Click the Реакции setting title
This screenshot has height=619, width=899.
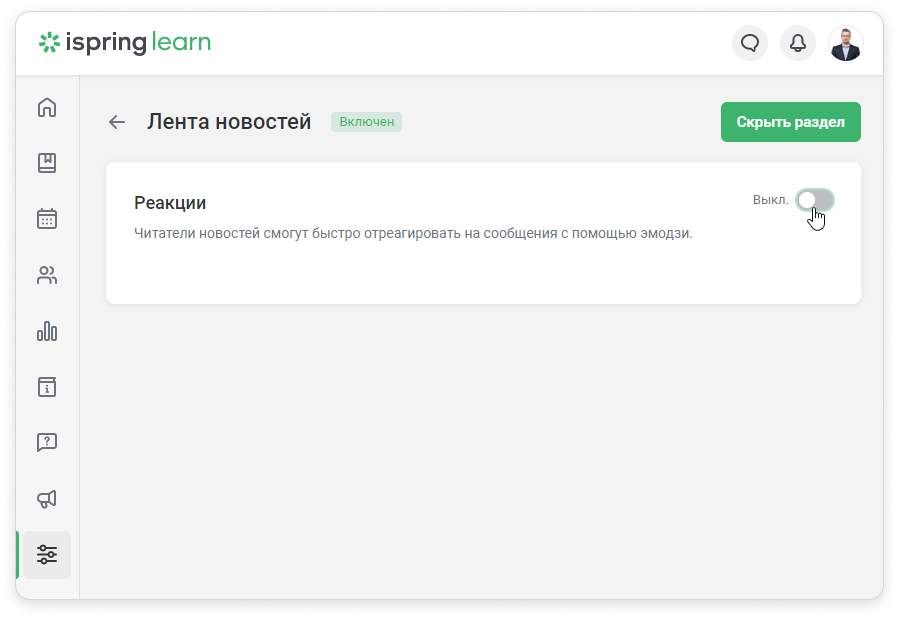point(170,202)
